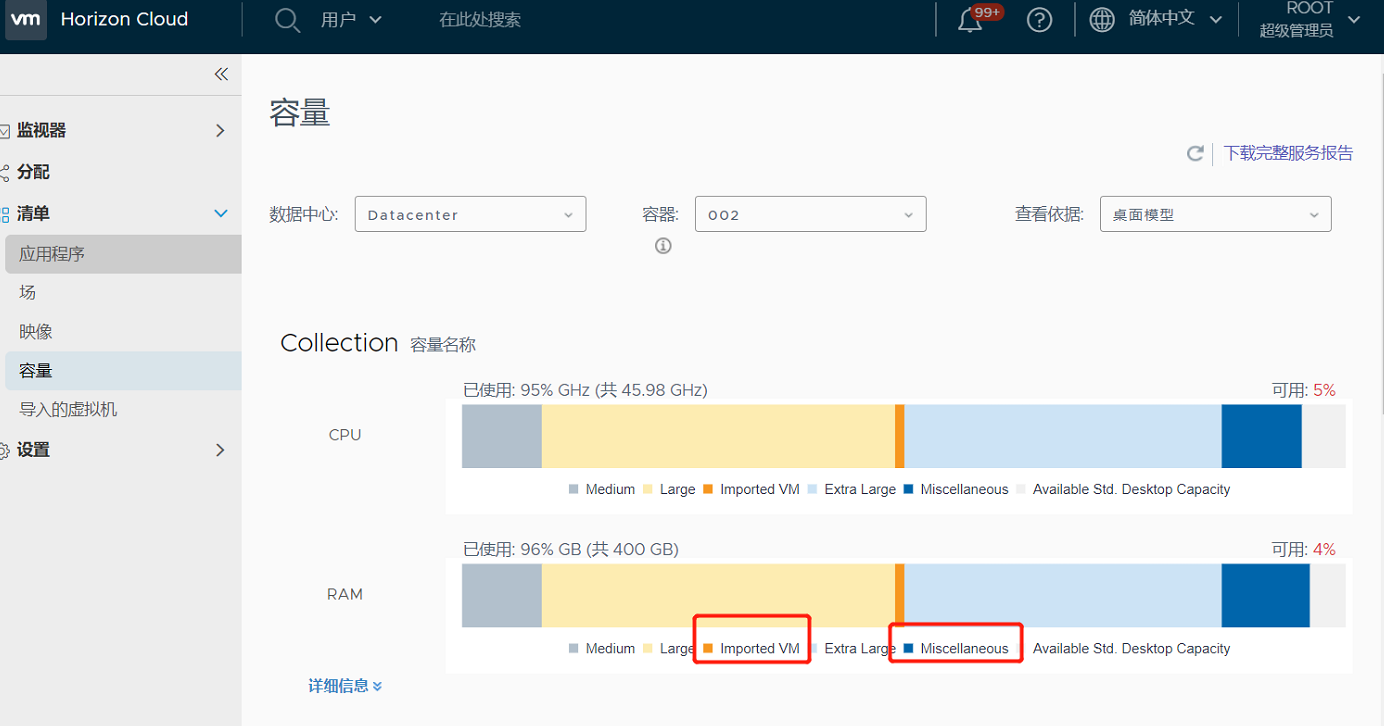Image resolution: width=1384 pixels, height=726 pixels.
Task: Click the CPU 可用: 5% text
Action: pos(1303,390)
